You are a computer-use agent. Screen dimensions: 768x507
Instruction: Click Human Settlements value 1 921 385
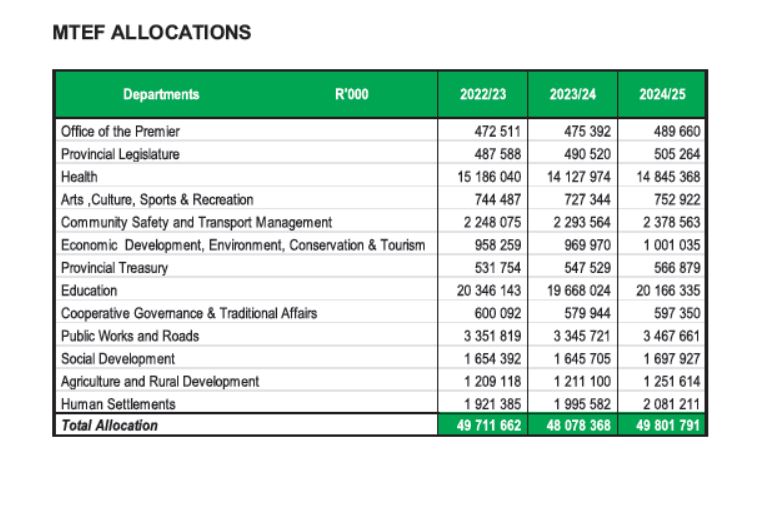pos(492,404)
